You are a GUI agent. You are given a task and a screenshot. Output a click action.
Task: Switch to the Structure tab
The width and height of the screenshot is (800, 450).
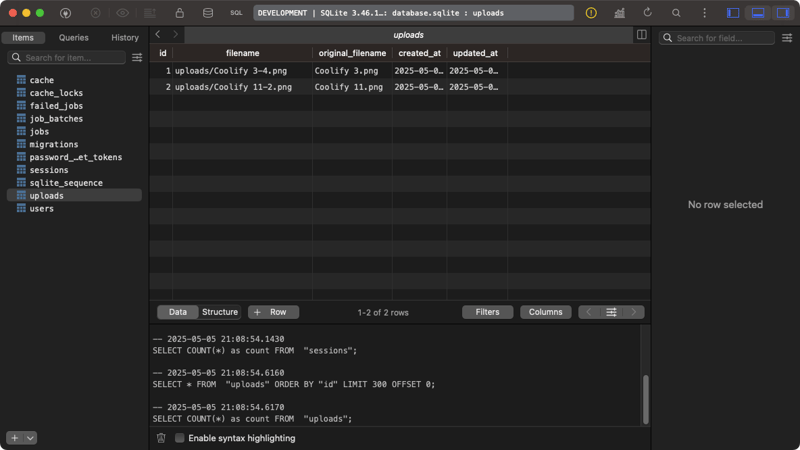220,312
